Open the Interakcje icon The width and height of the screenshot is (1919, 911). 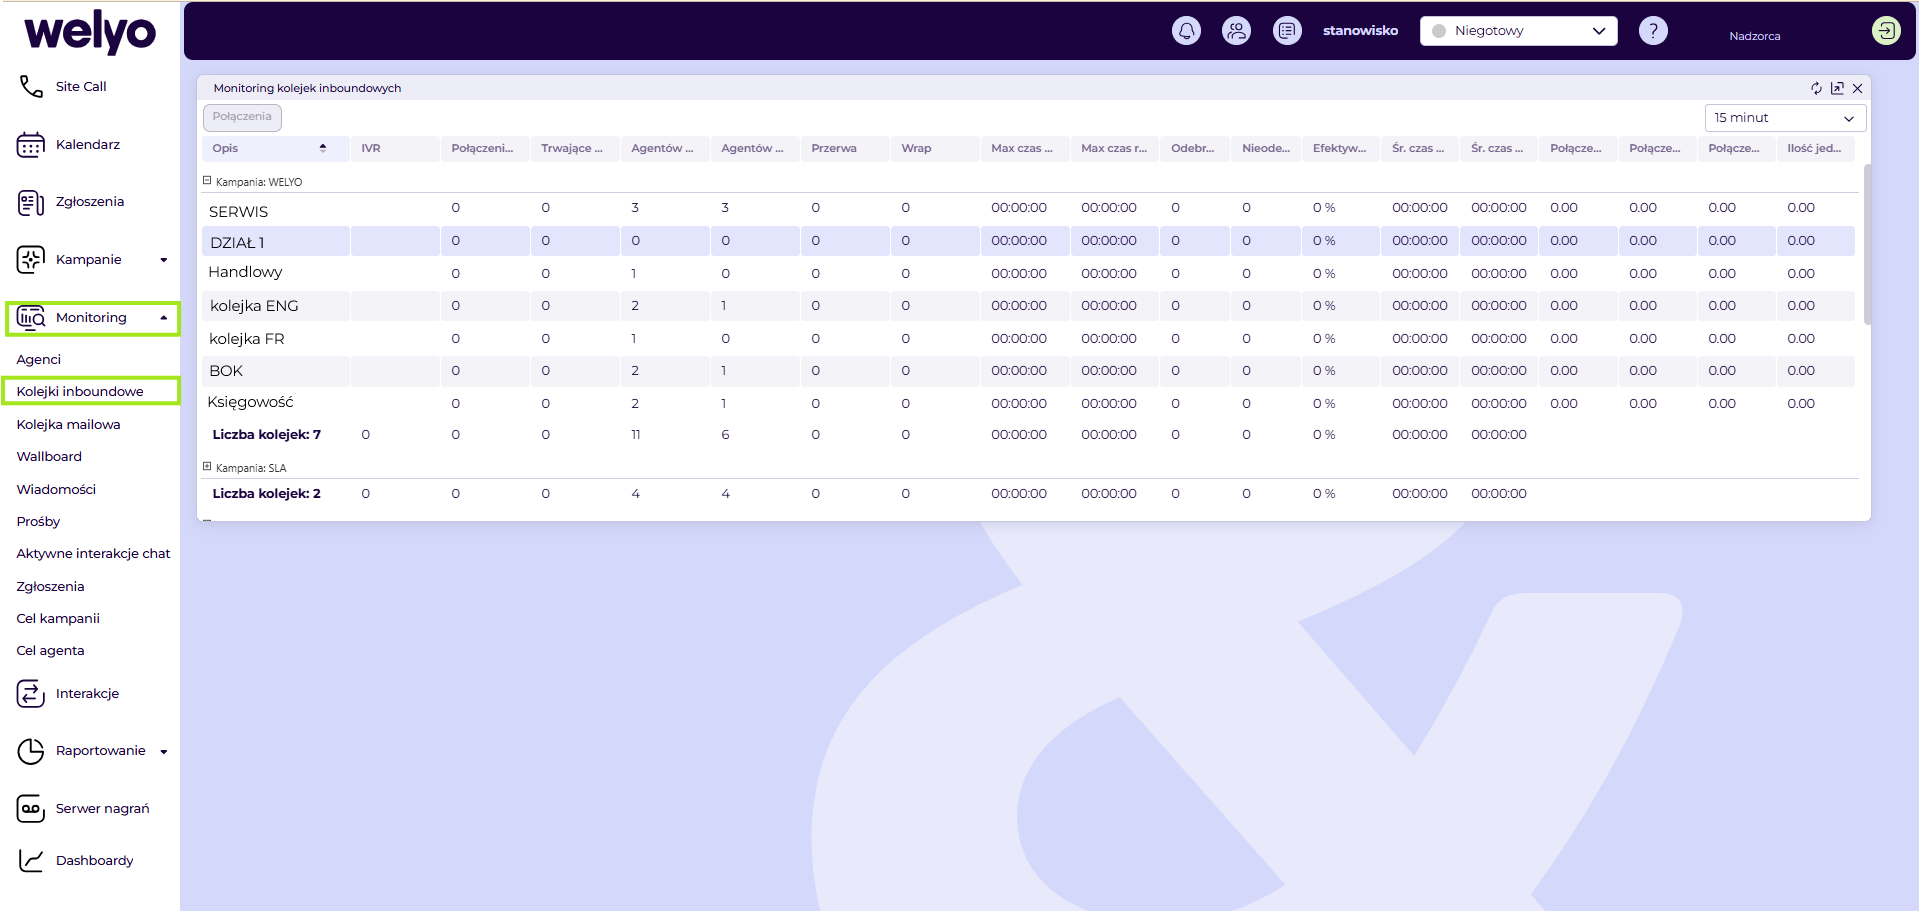click(31, 694)
